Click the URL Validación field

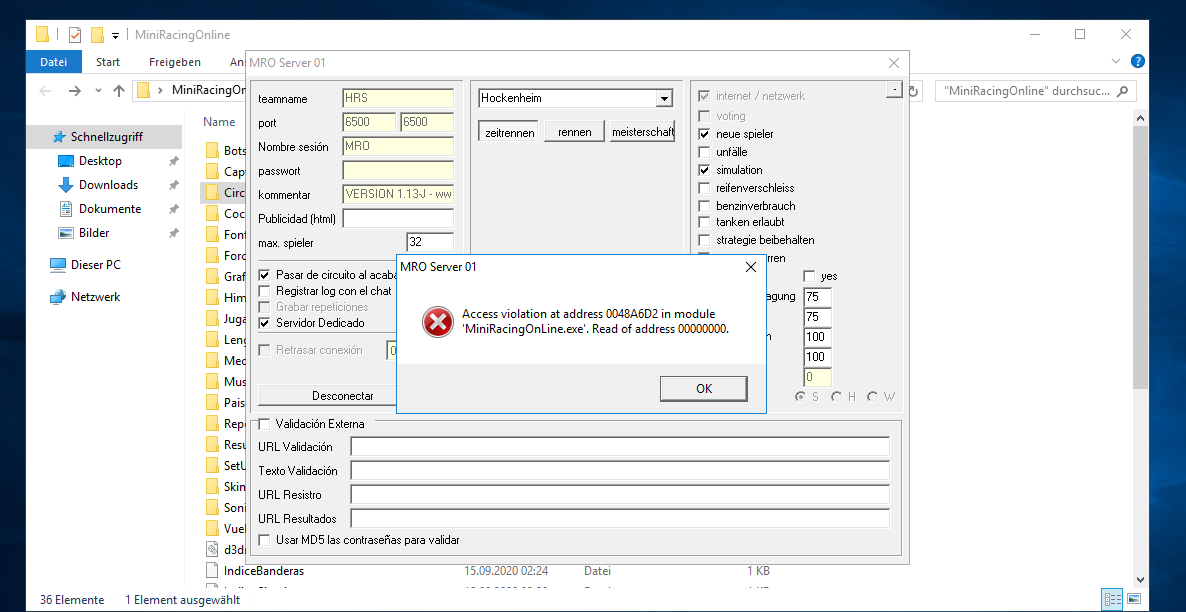tap(620, 447)
